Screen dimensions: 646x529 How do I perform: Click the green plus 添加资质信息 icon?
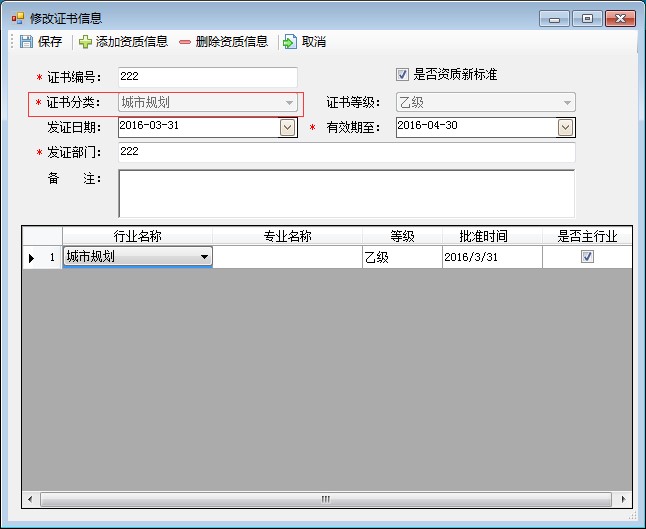coord(85,42)
